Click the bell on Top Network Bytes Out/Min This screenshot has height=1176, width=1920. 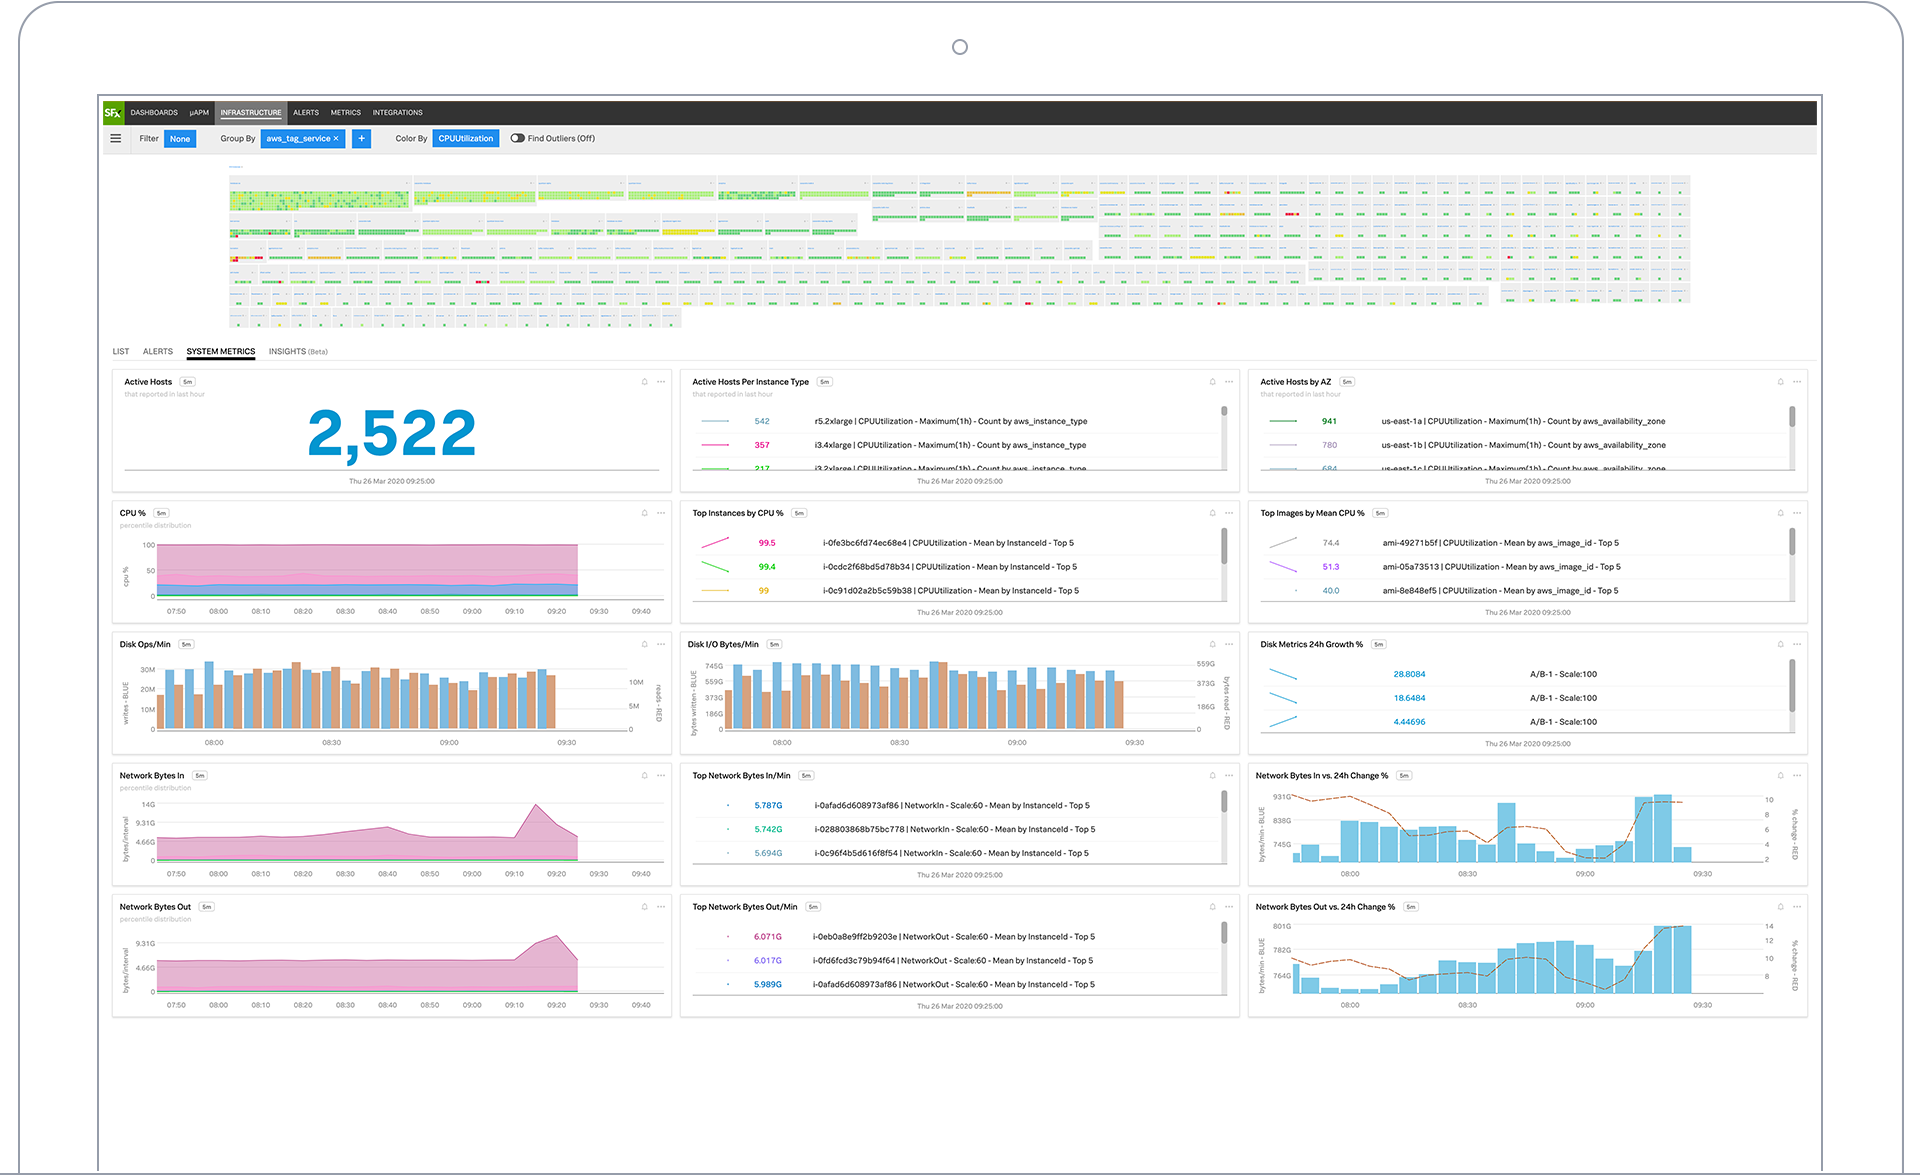1213,907
